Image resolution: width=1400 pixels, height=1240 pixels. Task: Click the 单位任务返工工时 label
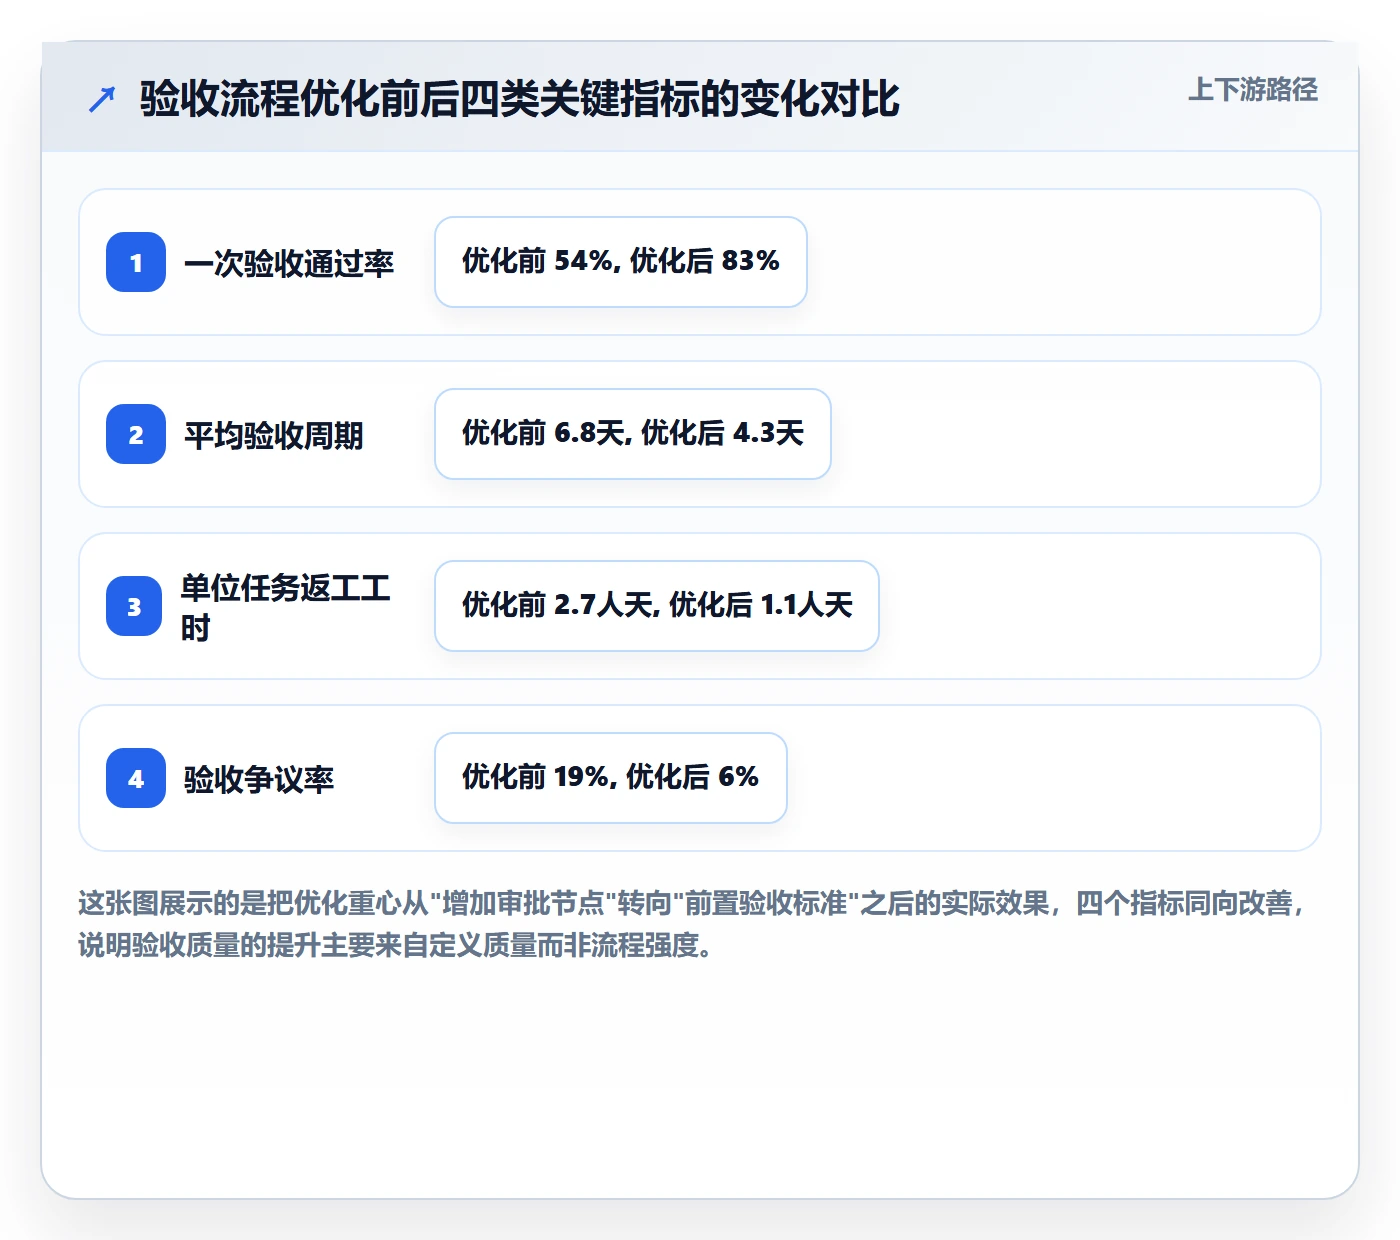[x=286, y=607]
